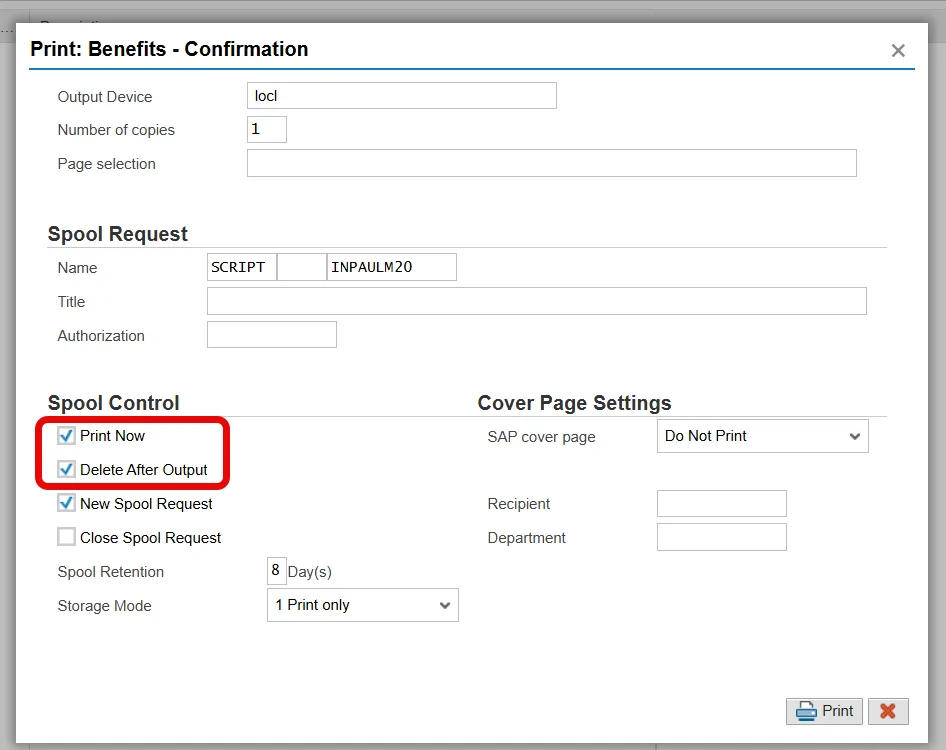
Task: Focus the Number of copies field
Action: tap(266, 130)
